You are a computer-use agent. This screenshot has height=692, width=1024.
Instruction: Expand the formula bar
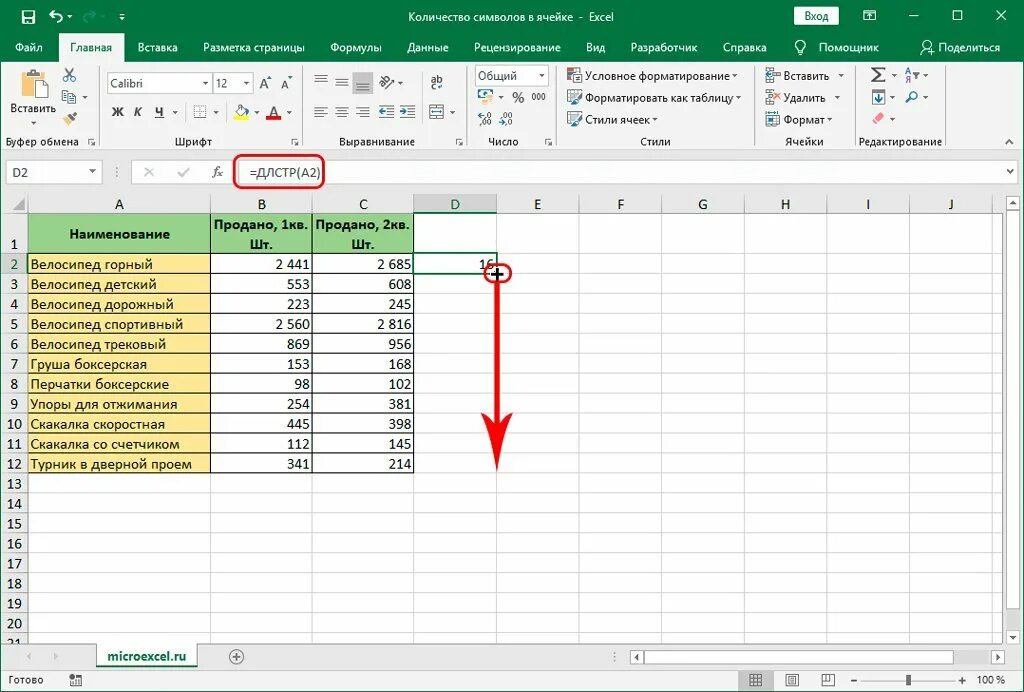(1012, 172)
